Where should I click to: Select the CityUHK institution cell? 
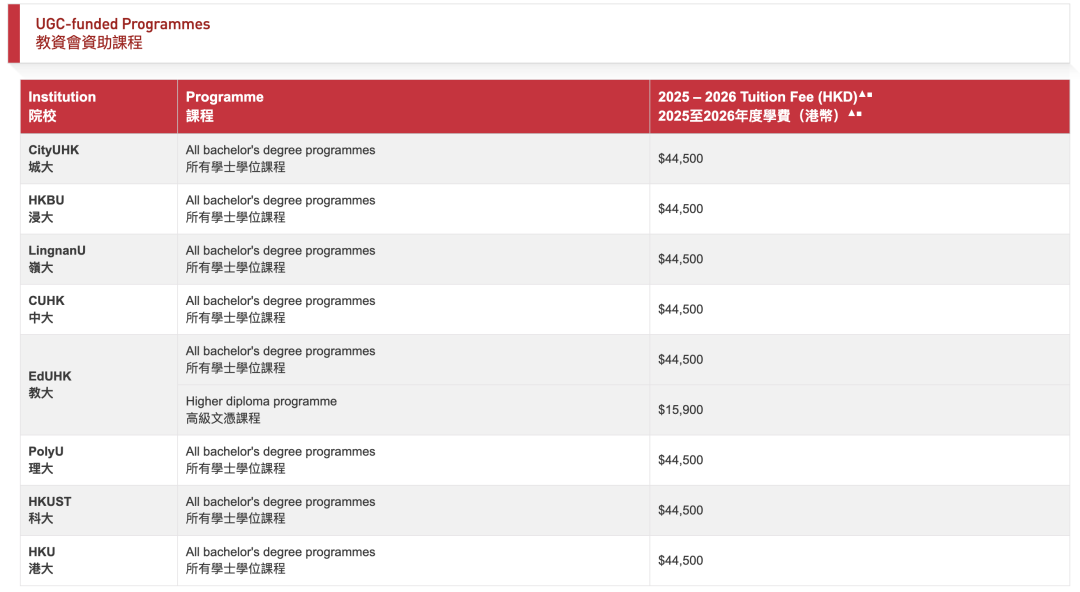99,159
